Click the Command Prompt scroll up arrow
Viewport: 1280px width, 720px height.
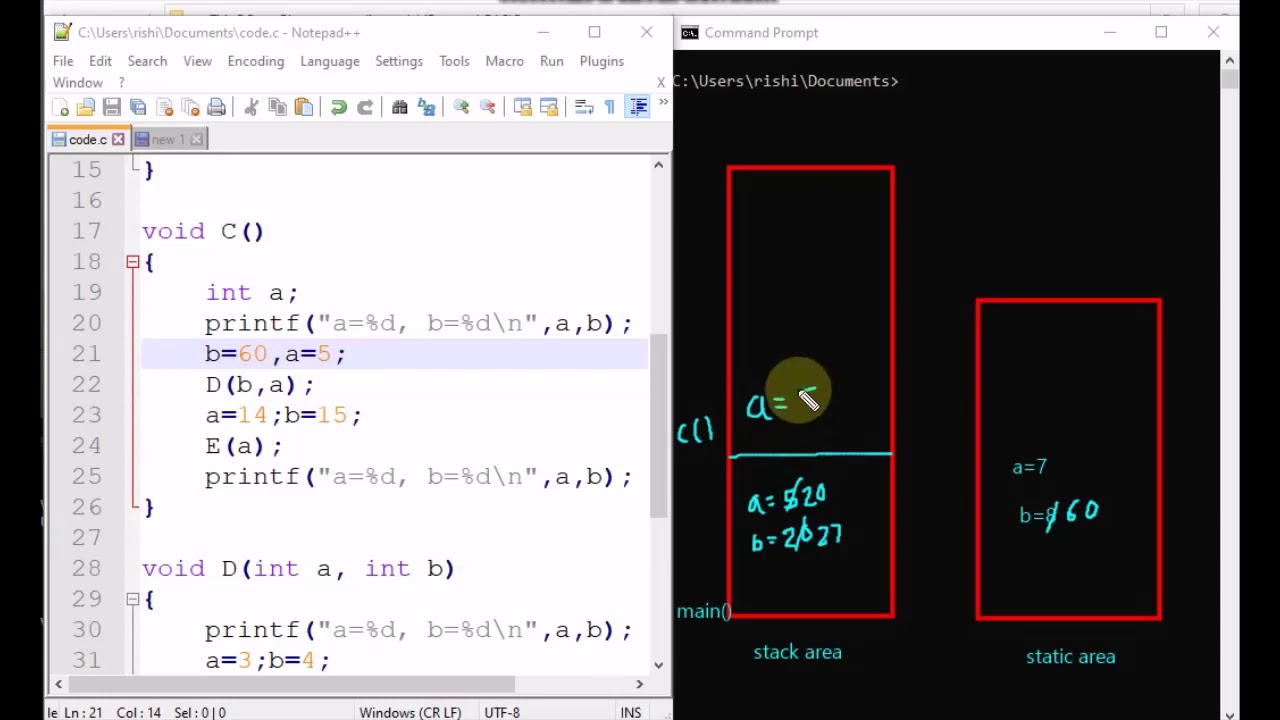[1229, 61]
